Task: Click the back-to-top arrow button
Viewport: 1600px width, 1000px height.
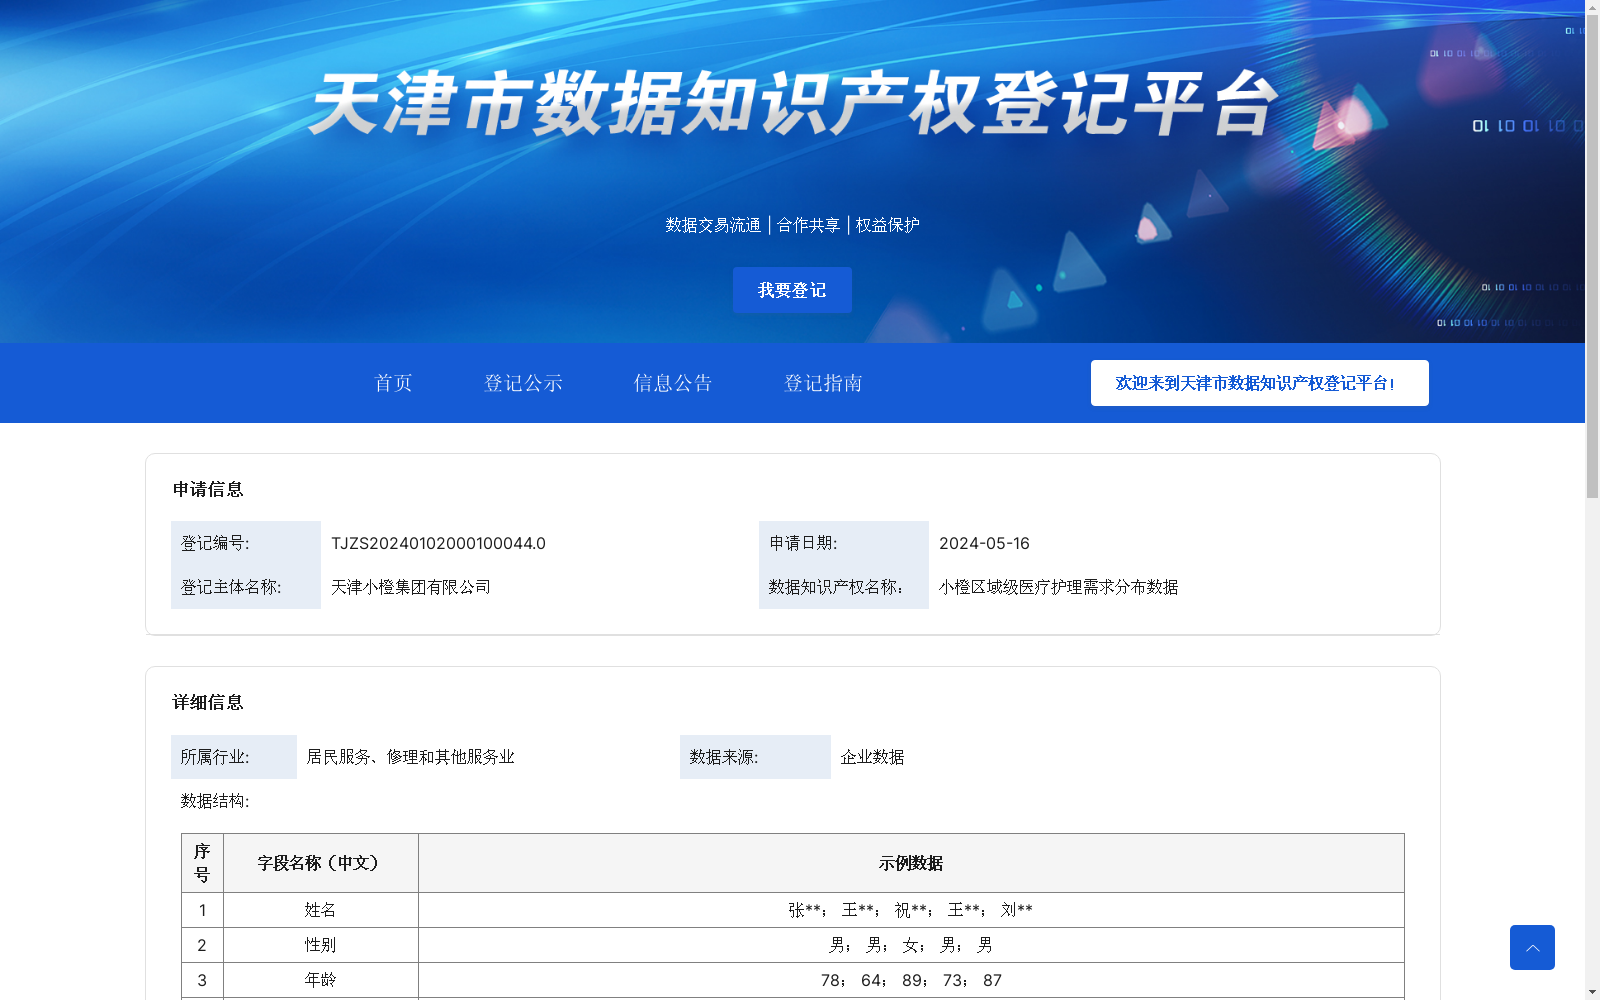Action: coord(1532,947)
